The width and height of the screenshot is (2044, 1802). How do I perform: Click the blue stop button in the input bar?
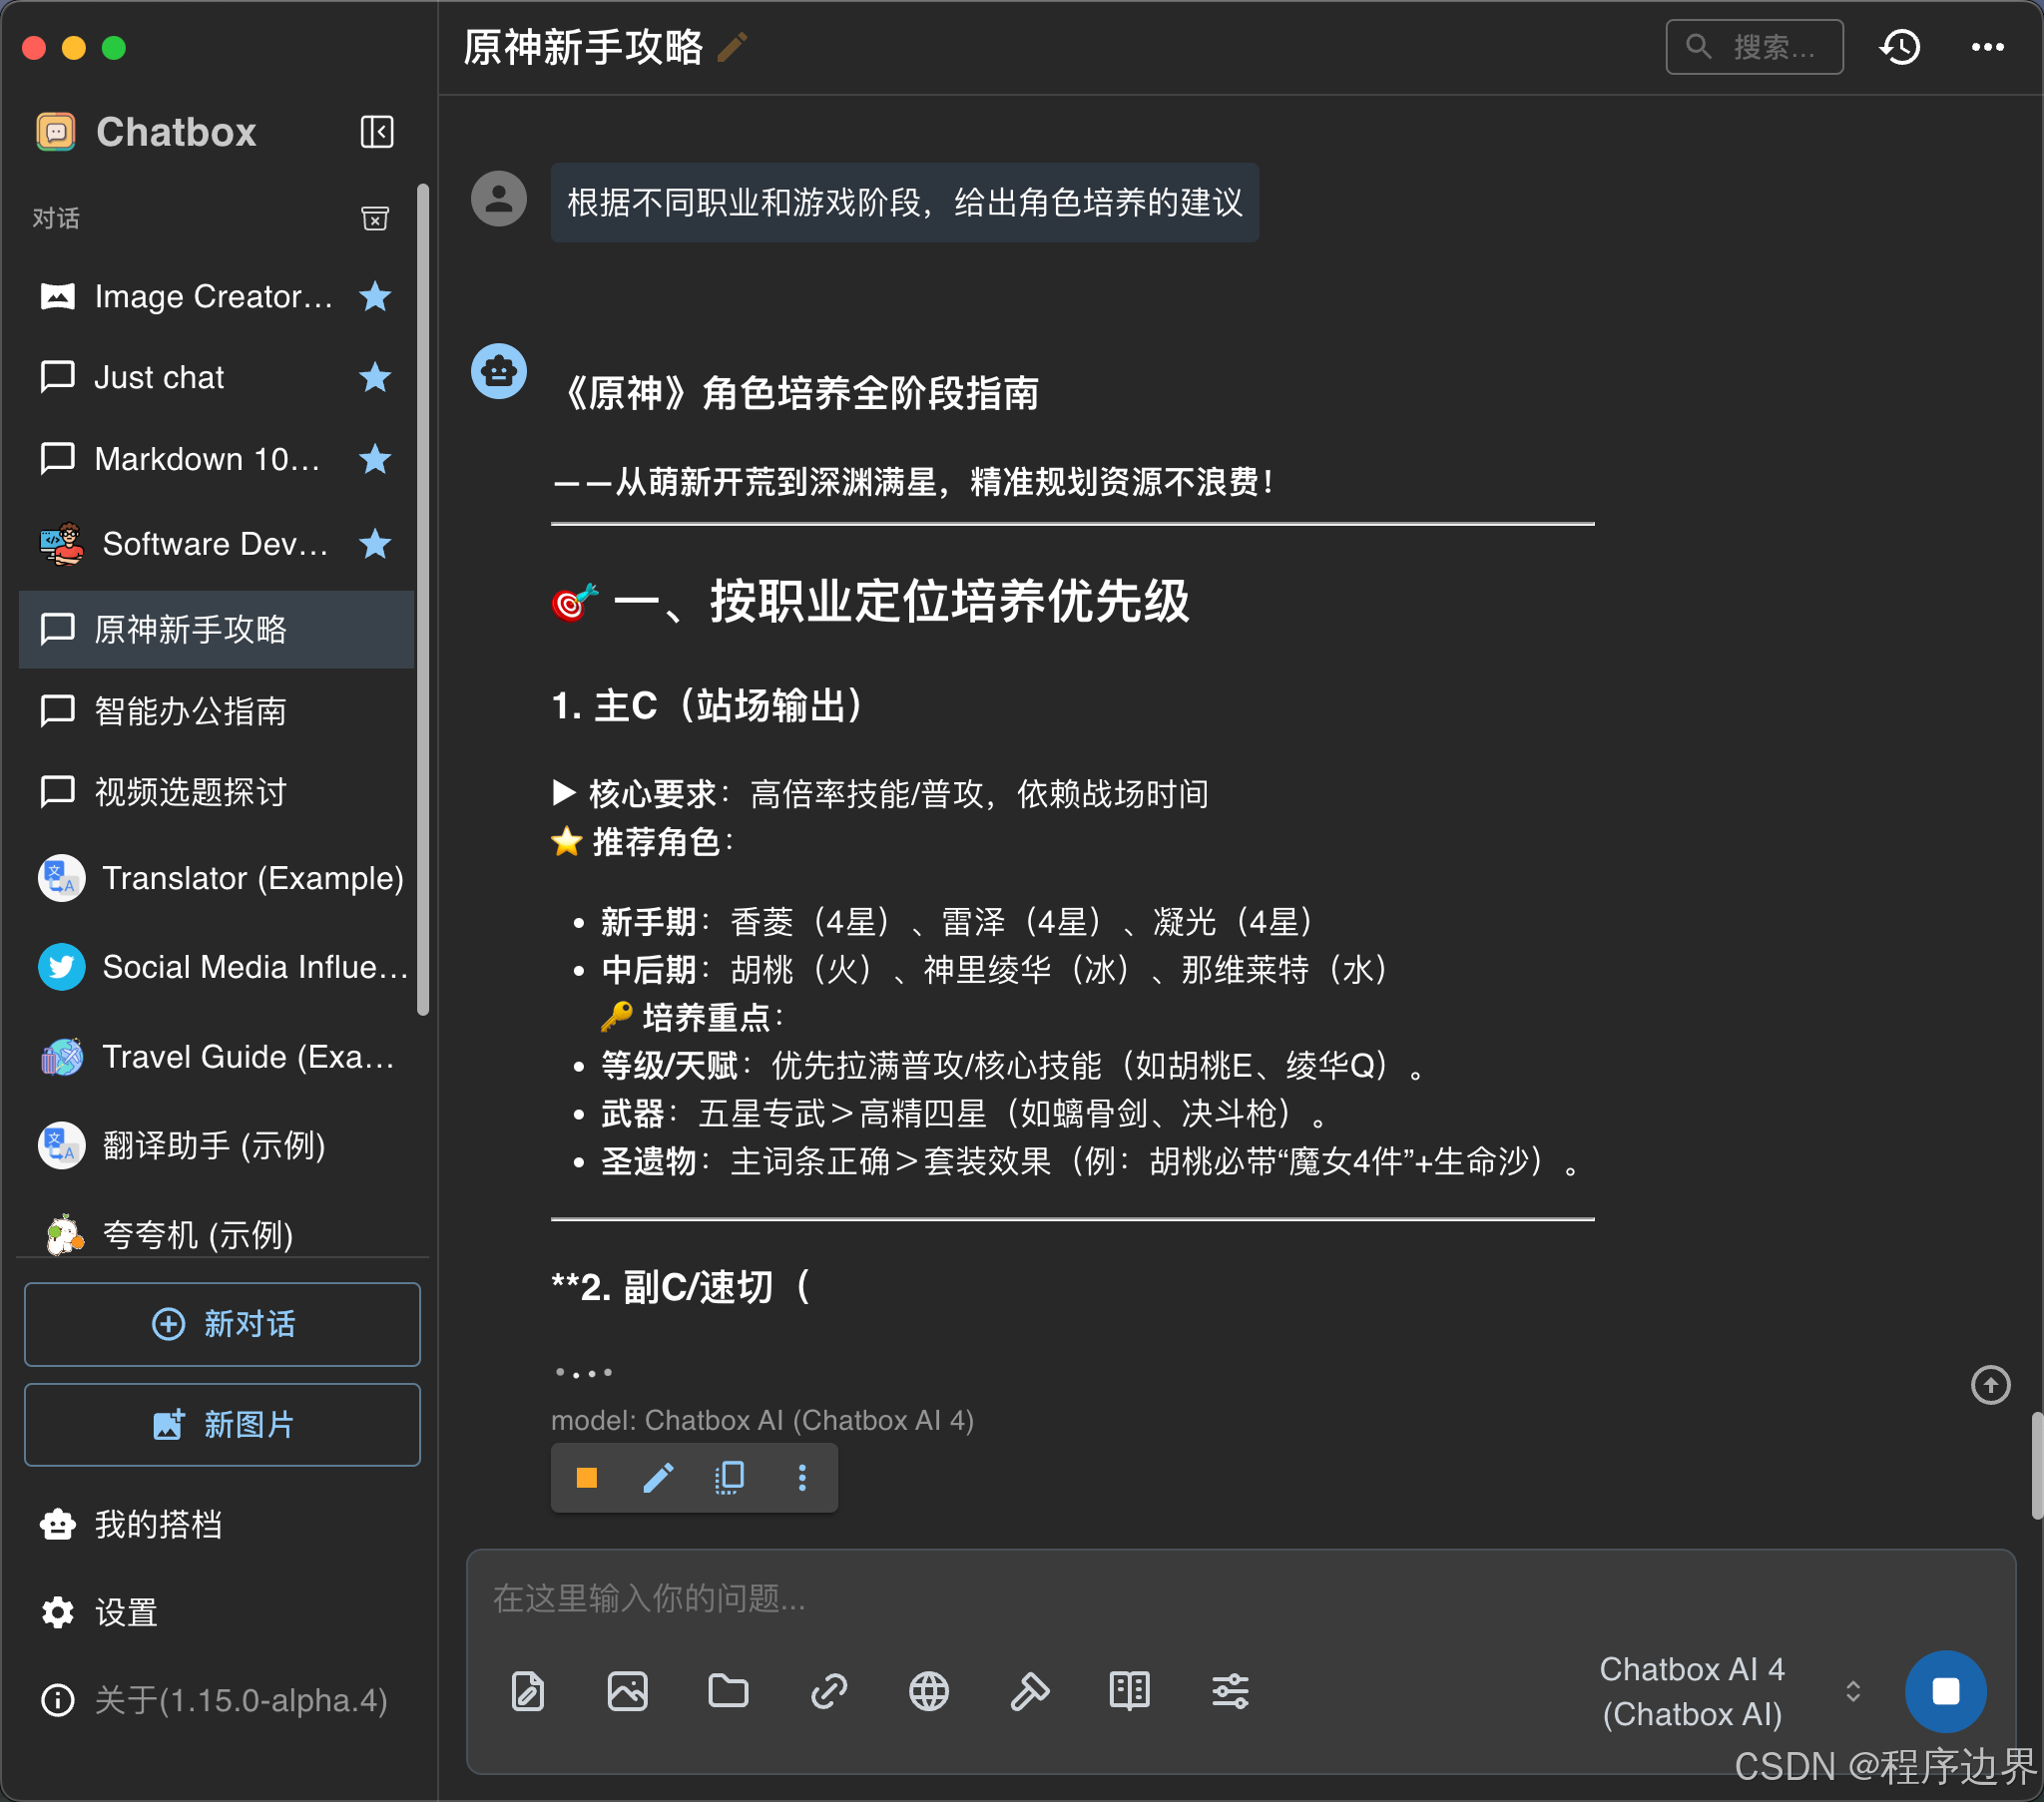[1945, 1691]
